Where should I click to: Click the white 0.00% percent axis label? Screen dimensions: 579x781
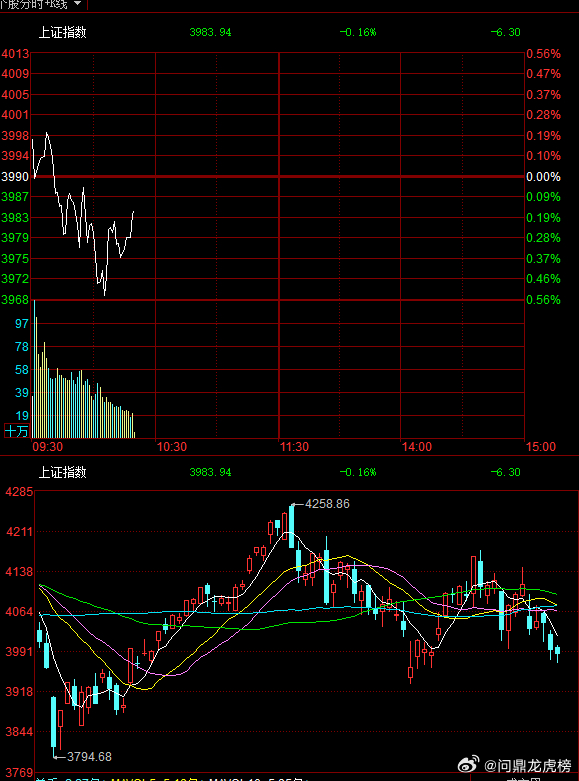tap(543, 177)
